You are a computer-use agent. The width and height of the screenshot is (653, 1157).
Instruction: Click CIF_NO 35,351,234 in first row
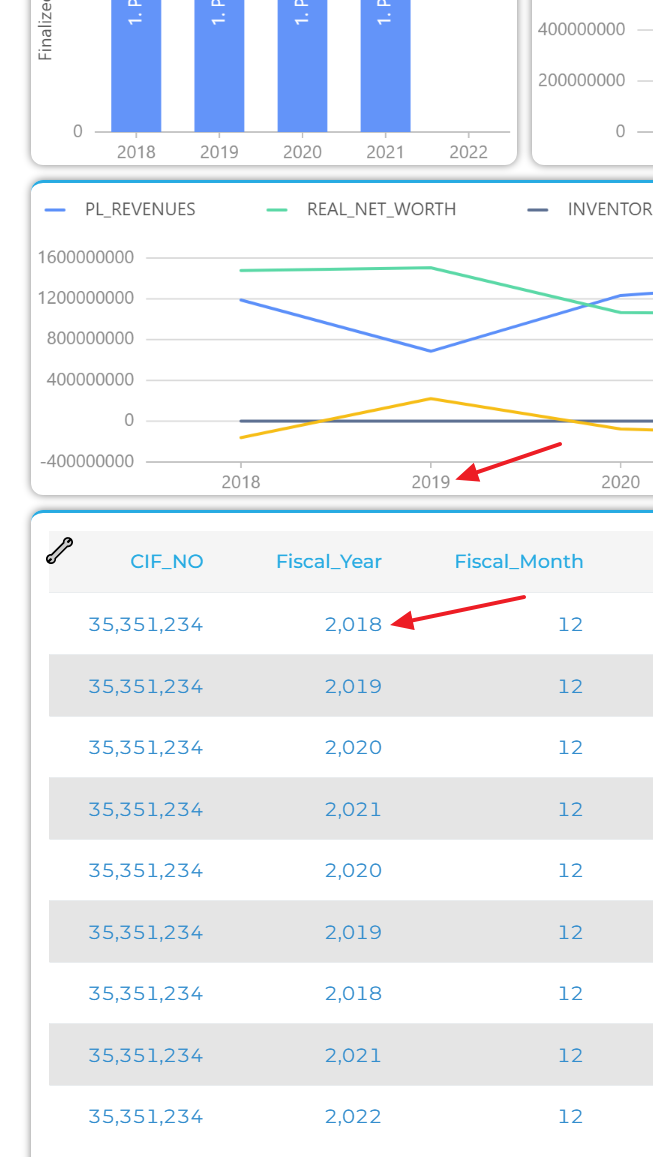145,624
